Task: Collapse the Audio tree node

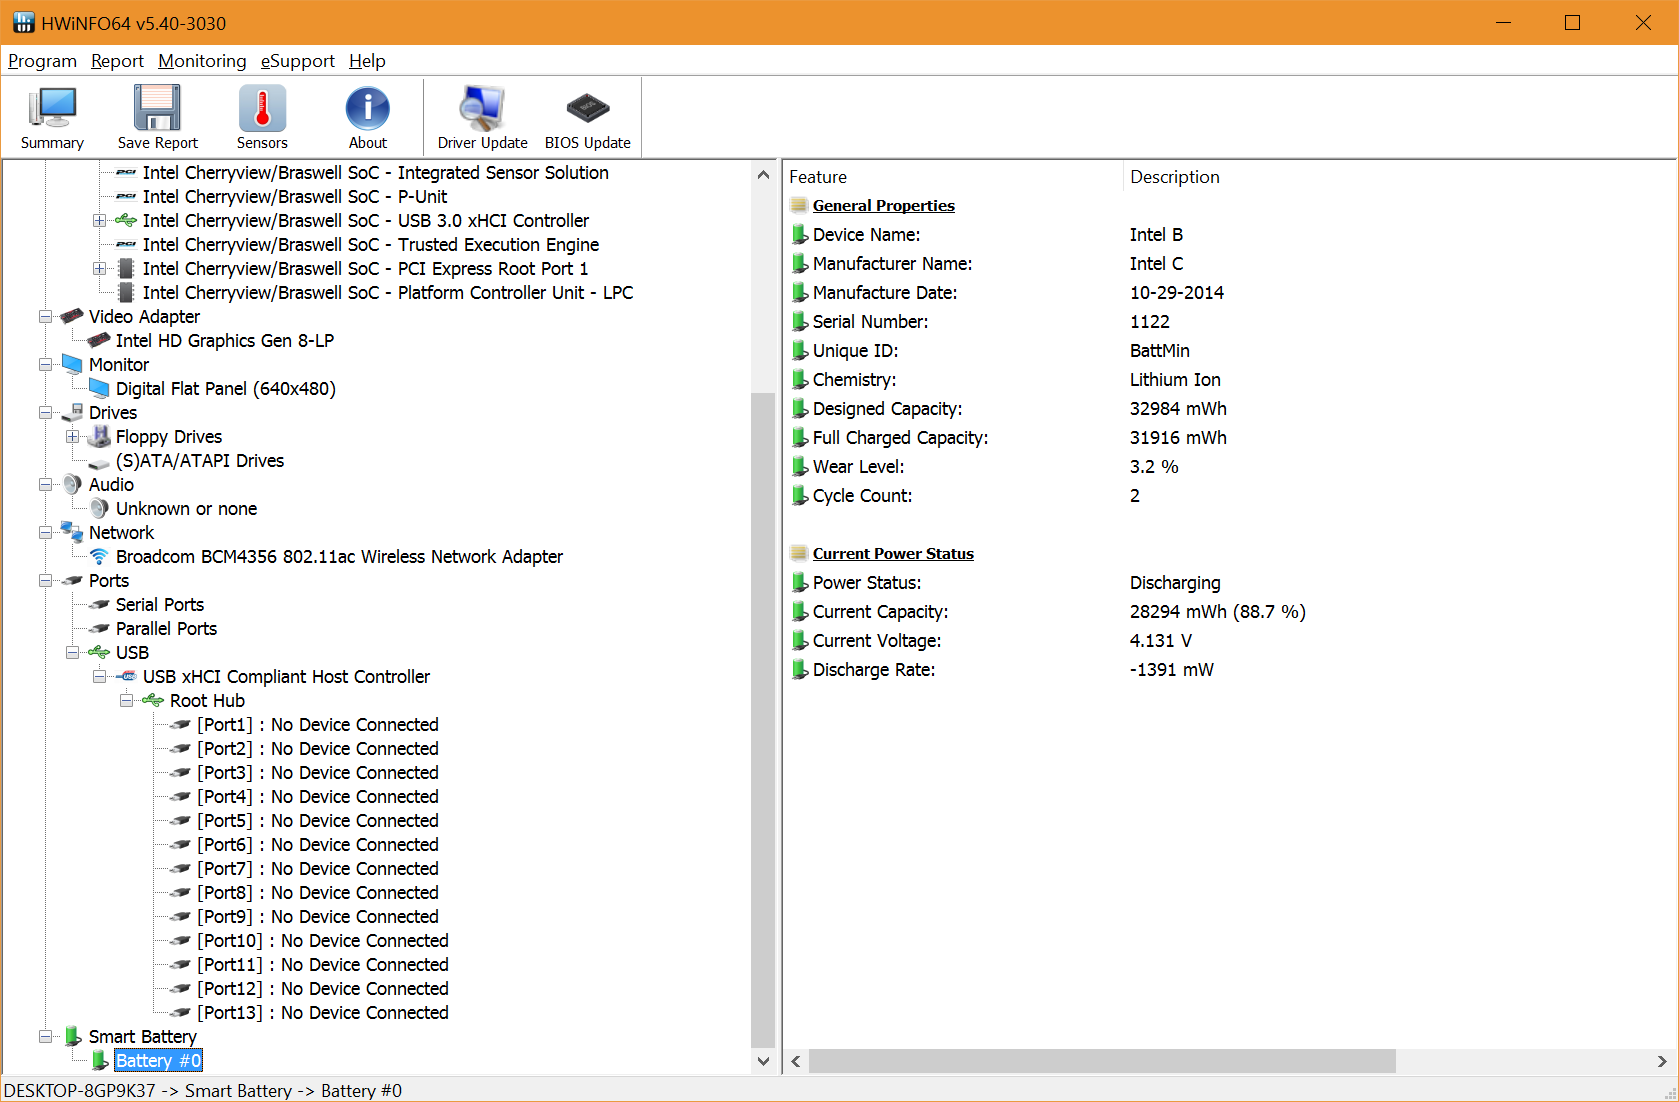Action: (x=45, y=484)
